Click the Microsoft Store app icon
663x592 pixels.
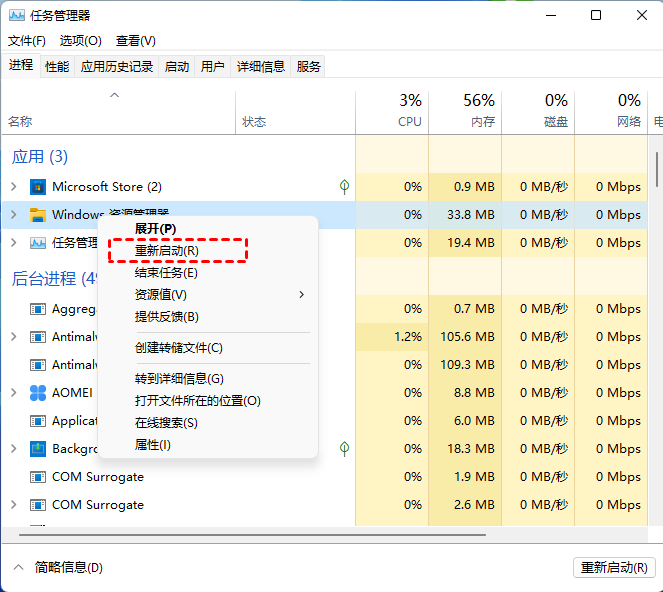click(x=38, y=187)
